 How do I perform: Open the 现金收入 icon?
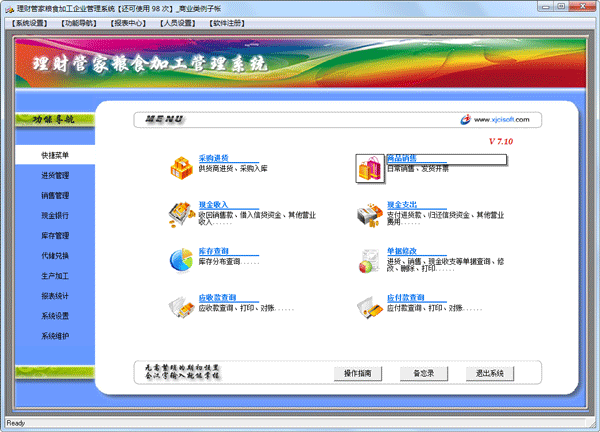click(181, 213)
